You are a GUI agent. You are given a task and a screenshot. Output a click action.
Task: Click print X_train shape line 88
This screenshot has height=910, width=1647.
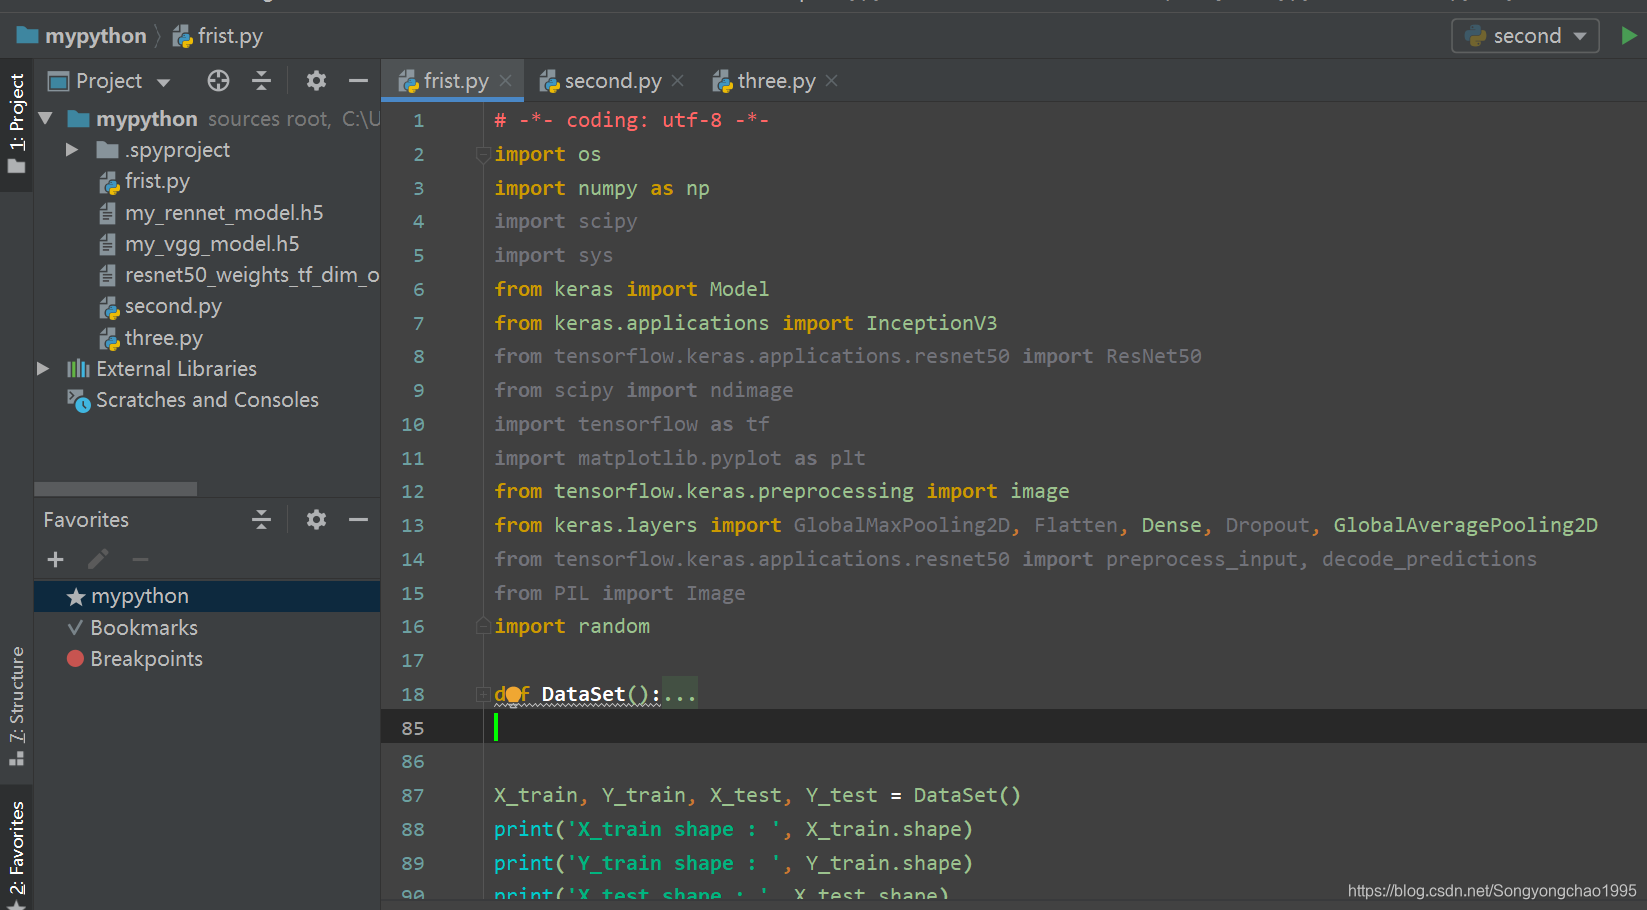coord(733,829)
